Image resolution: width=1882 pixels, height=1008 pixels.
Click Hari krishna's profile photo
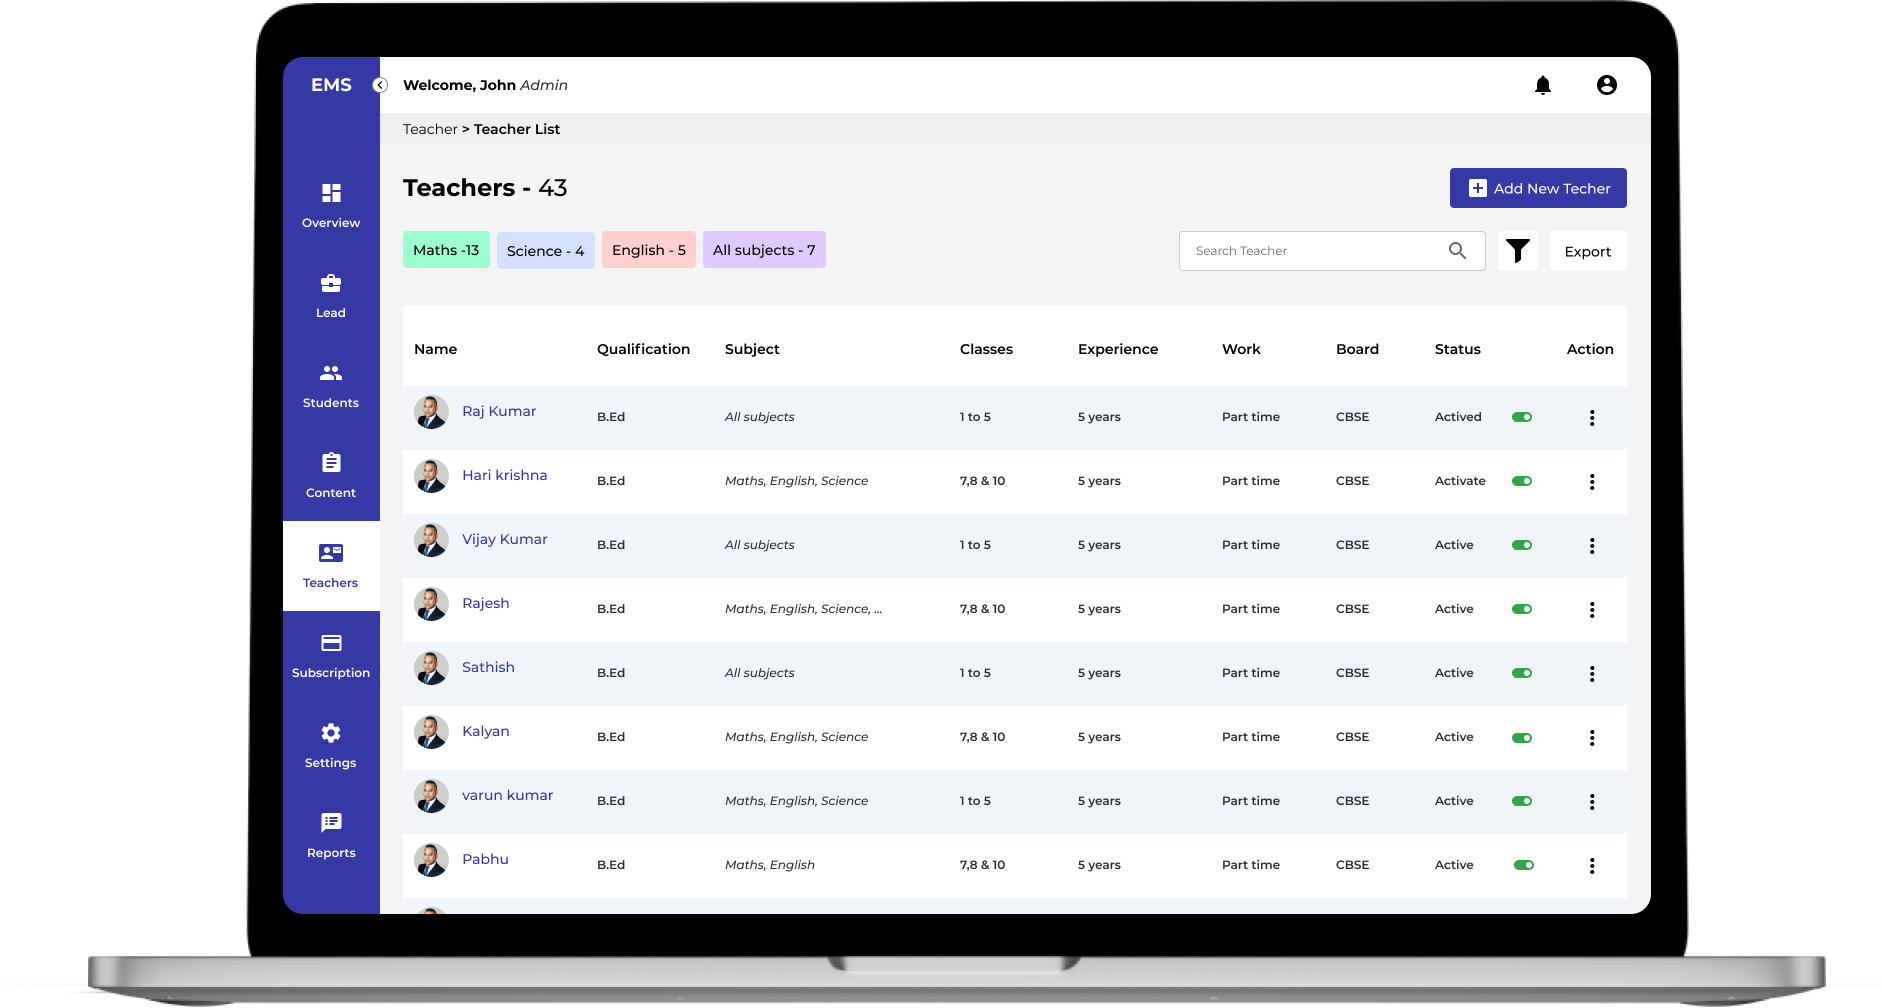point(431,476)
